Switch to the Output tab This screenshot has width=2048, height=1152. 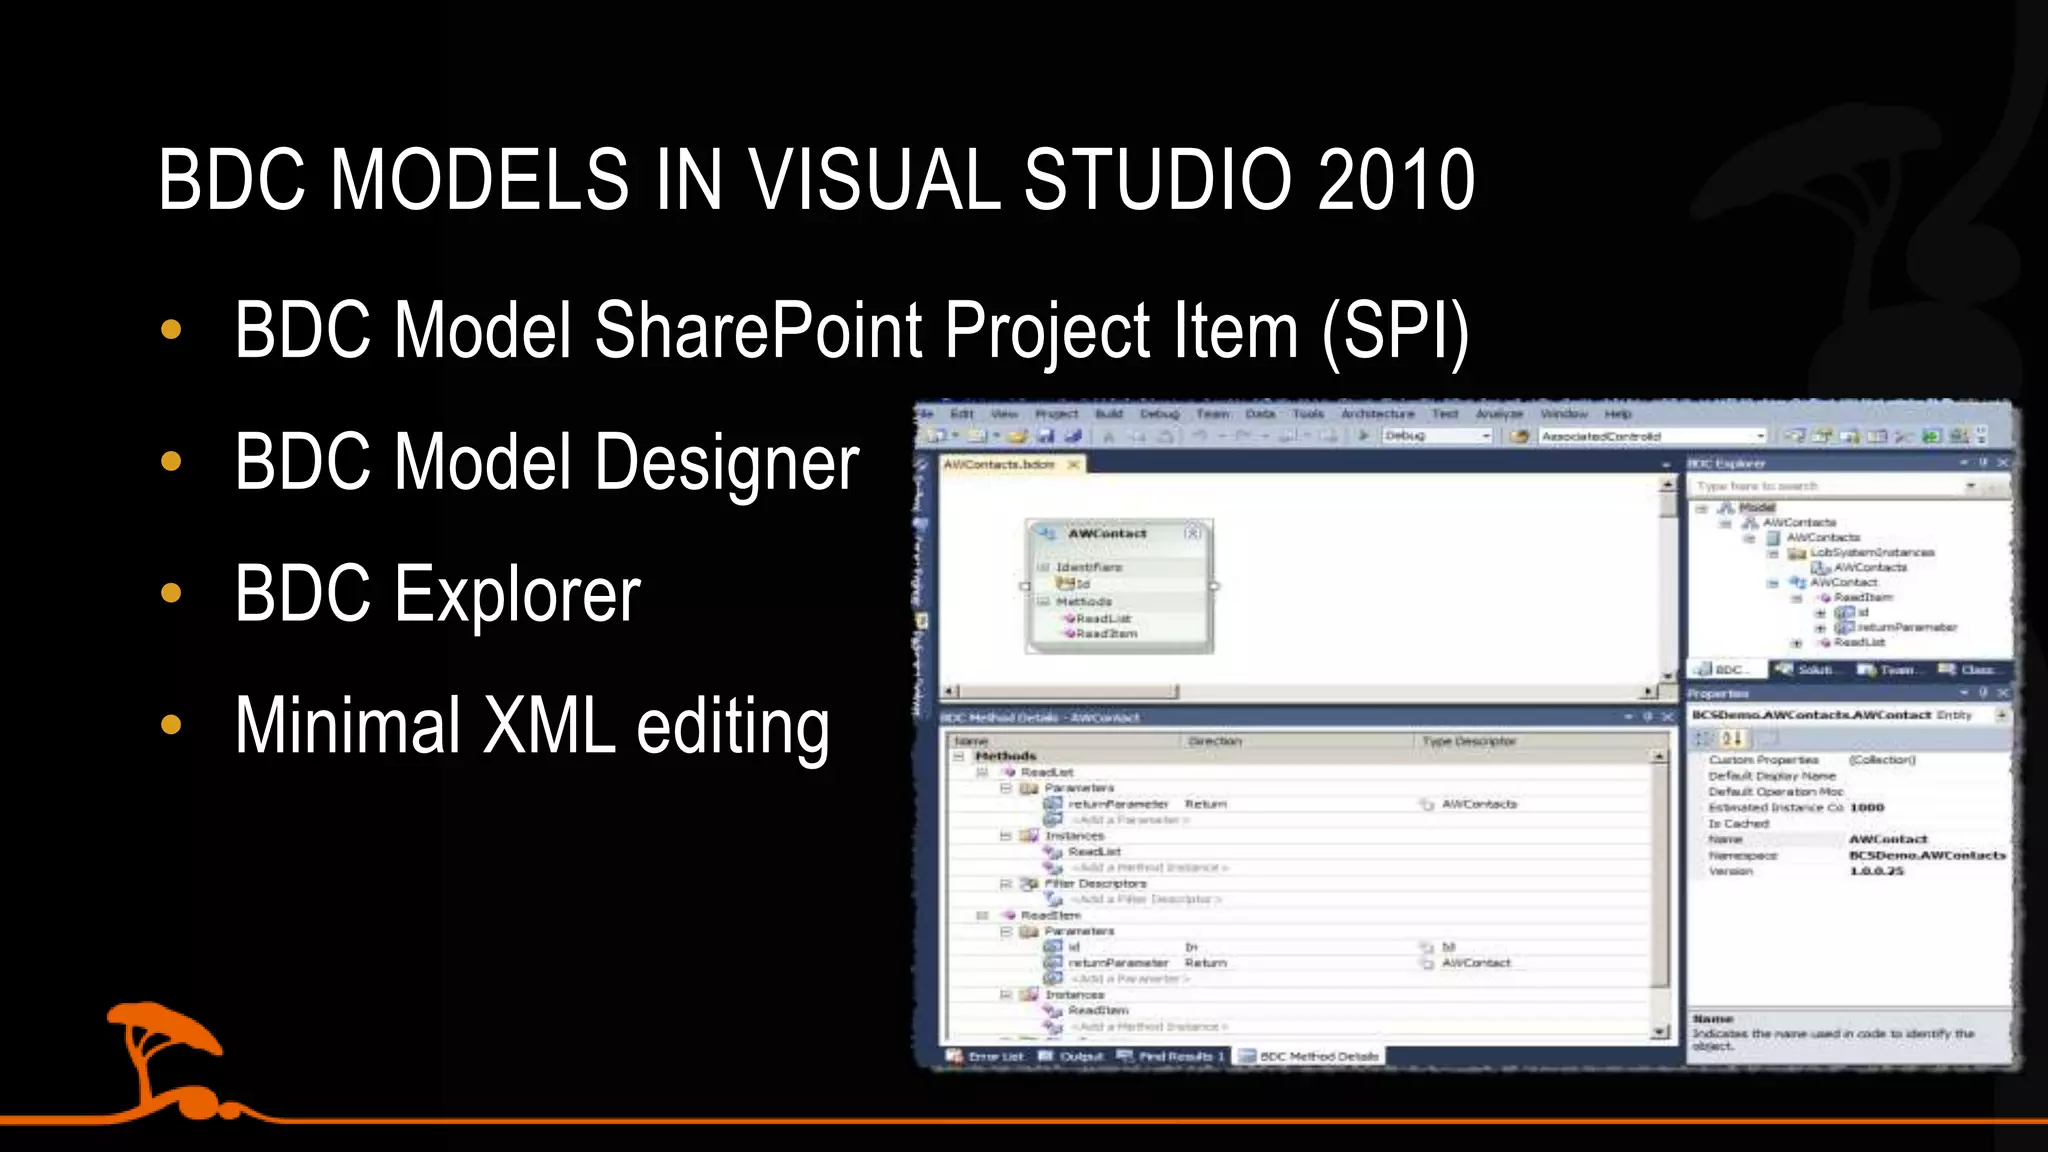click(x=1071, y=1056)
